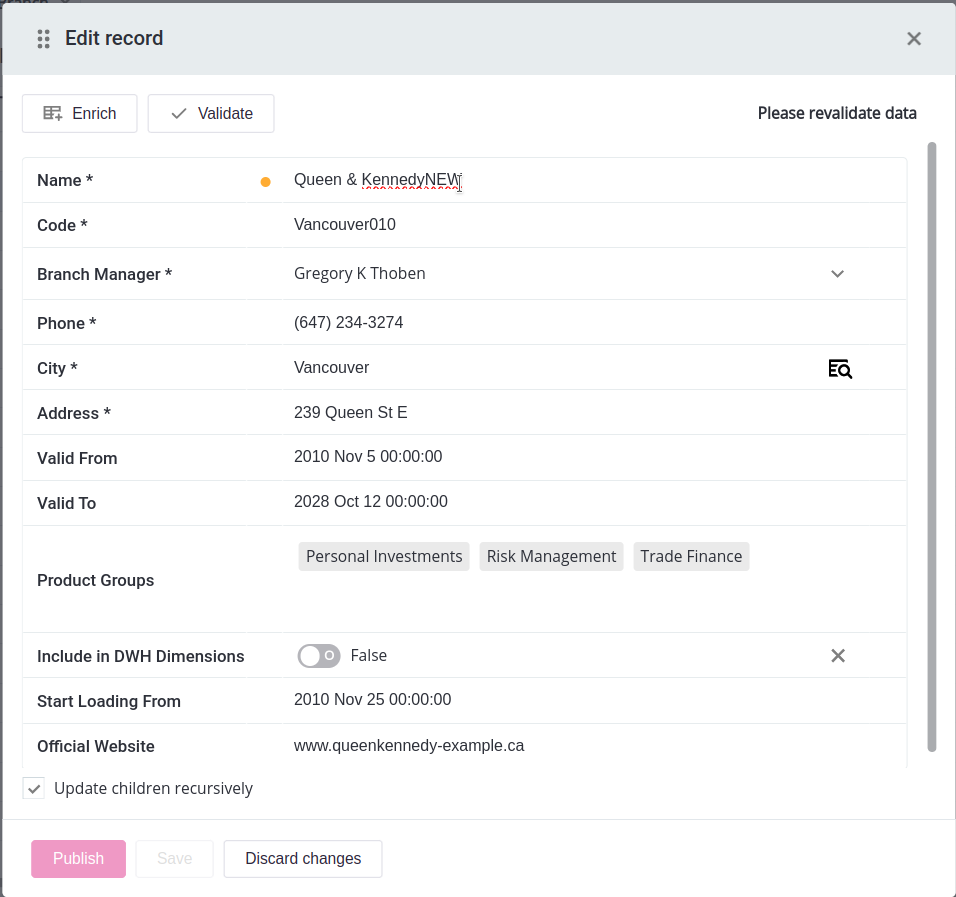956x897 pixels.
Task: Toggle the Include in DWH Dimensions switch
Action: pyautogui.click(x=319, y=656)
